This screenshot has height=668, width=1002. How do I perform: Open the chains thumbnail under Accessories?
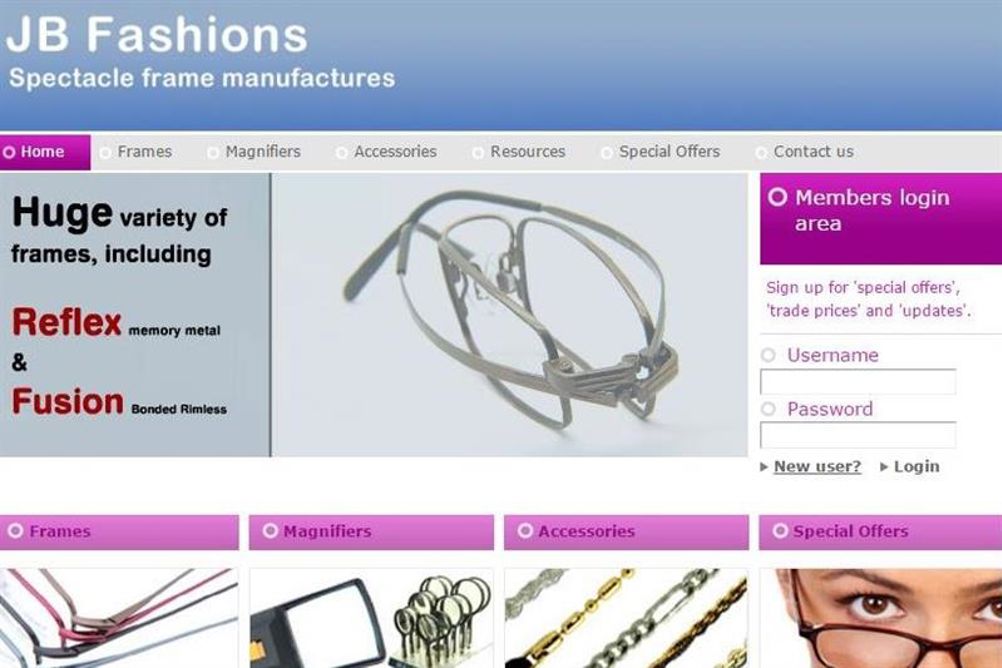(626, 618)
